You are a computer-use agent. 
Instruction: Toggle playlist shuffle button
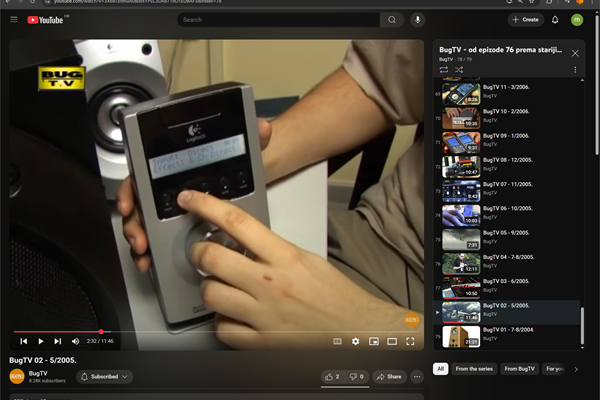click(459, 70)
